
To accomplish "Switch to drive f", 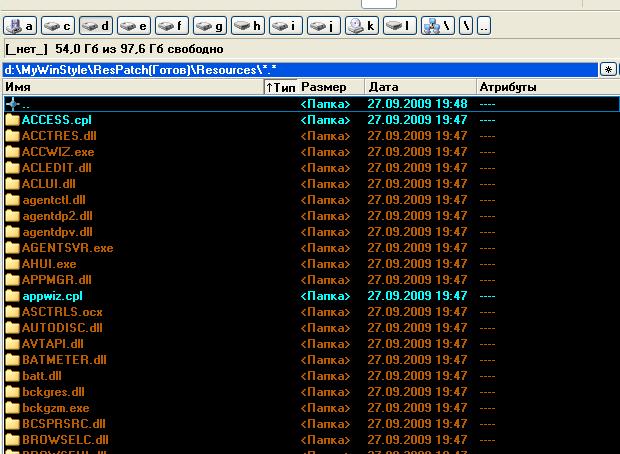I will click(x=172, y=26).
